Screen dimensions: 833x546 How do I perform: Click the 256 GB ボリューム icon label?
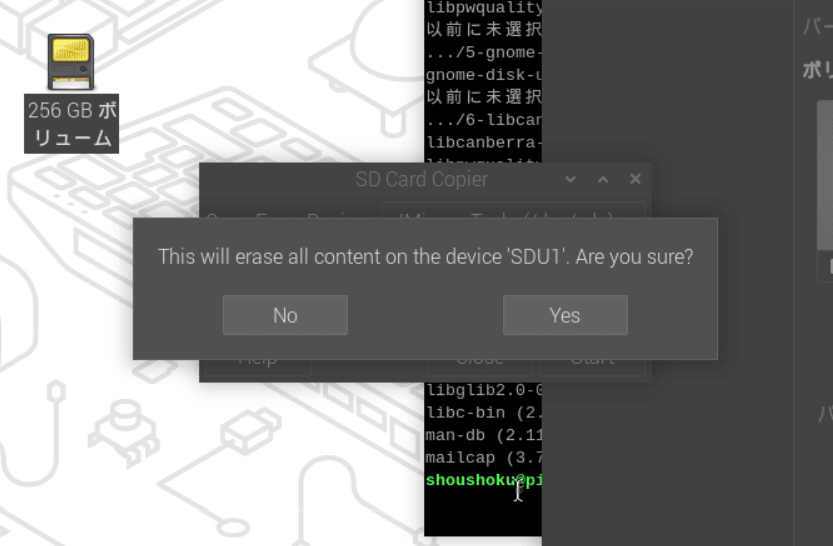(71, 124)
